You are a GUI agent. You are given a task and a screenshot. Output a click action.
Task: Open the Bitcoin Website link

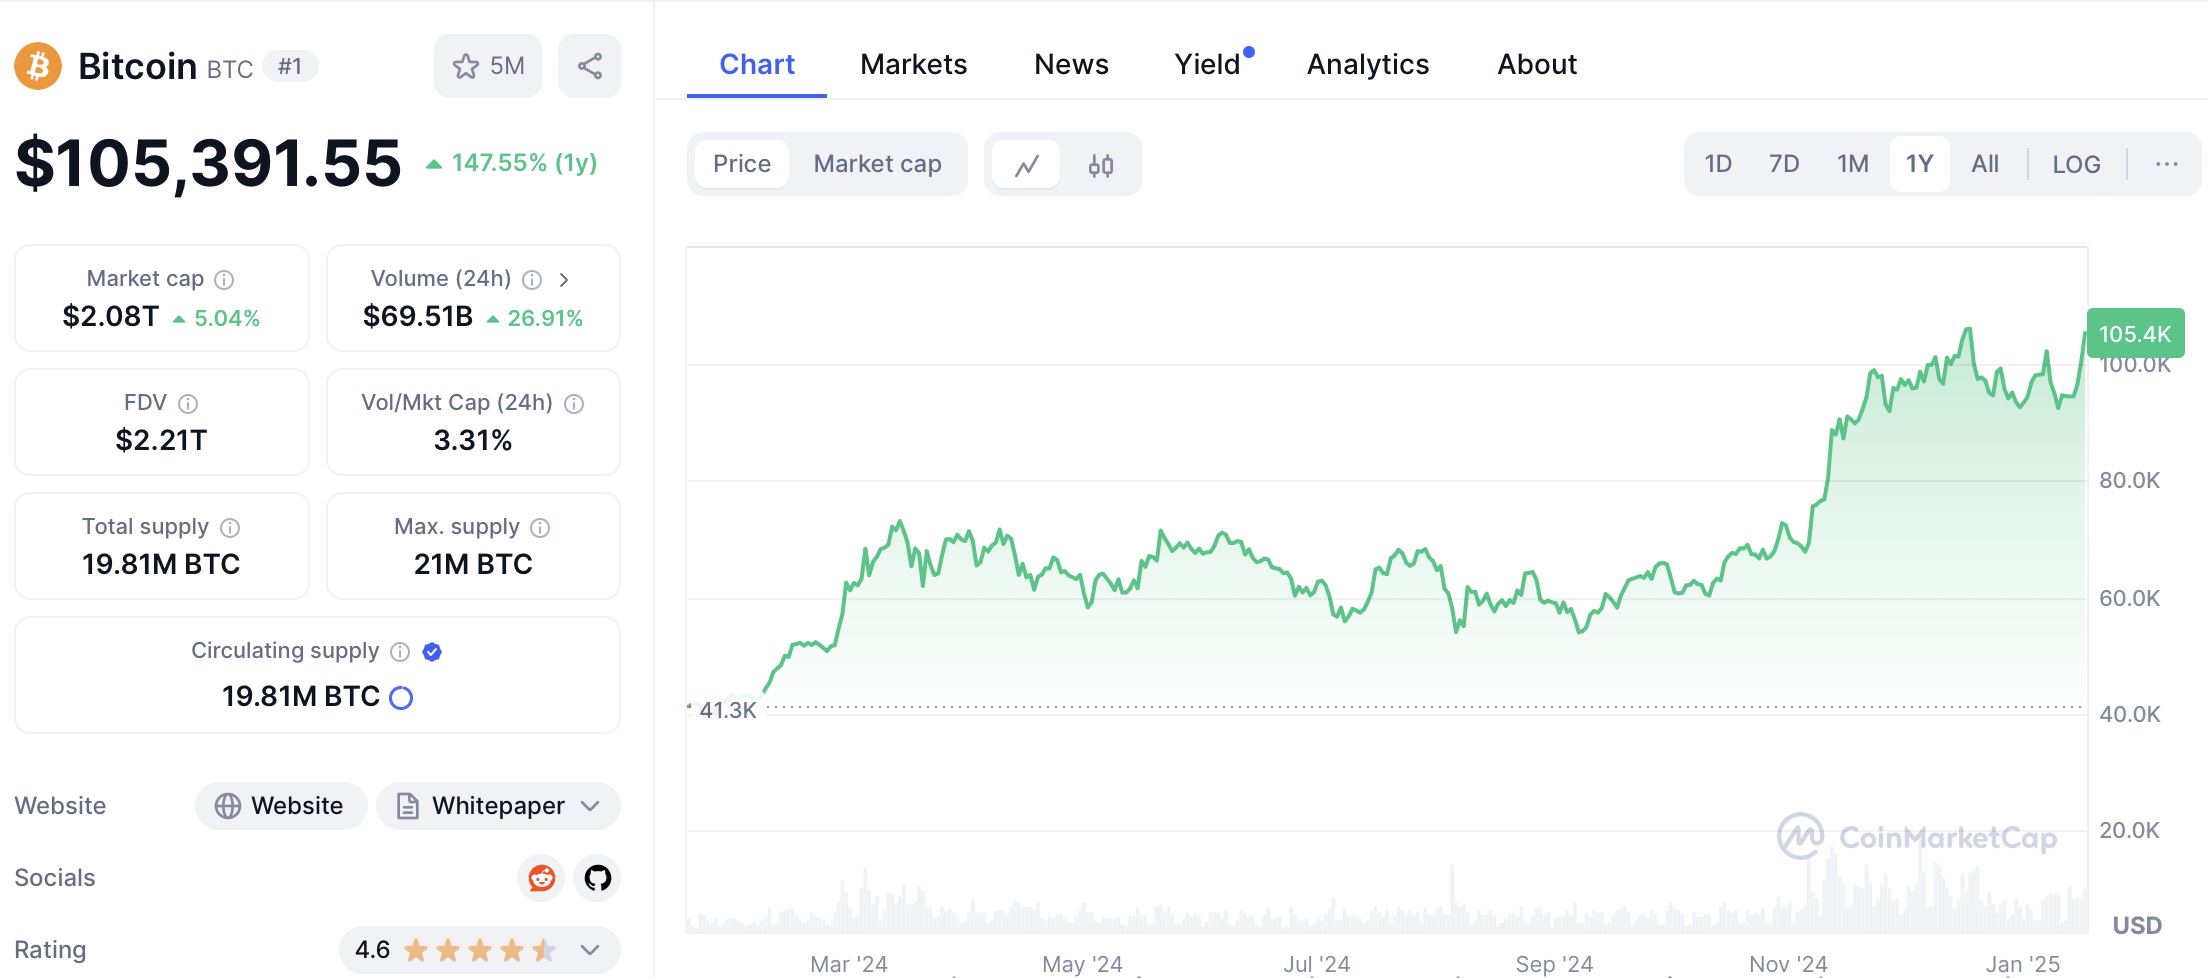281,806
